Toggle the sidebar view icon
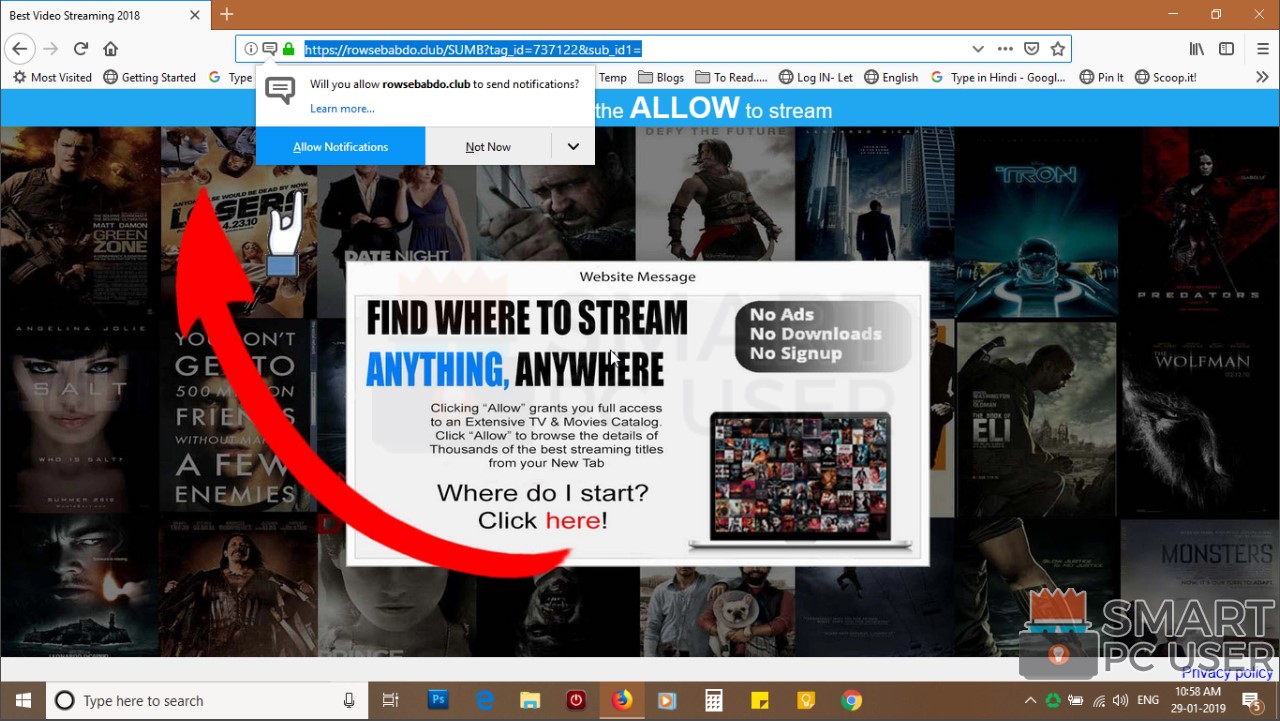This screenshot has width=1280, height=721. (1225, 49)
